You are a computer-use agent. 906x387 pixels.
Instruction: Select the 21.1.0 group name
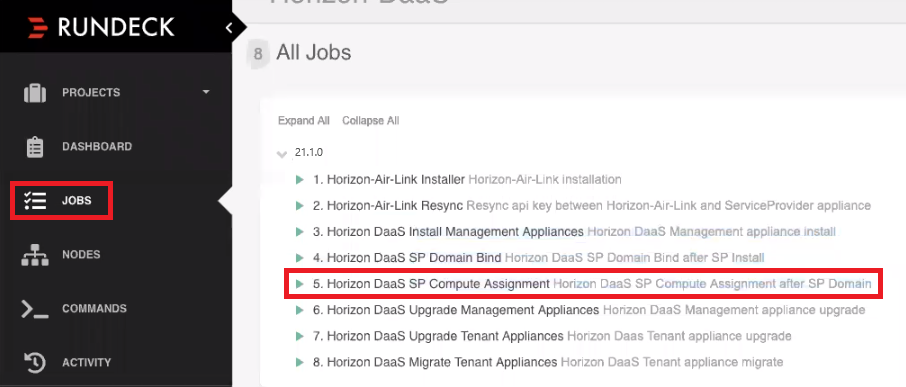coord(309,152)
